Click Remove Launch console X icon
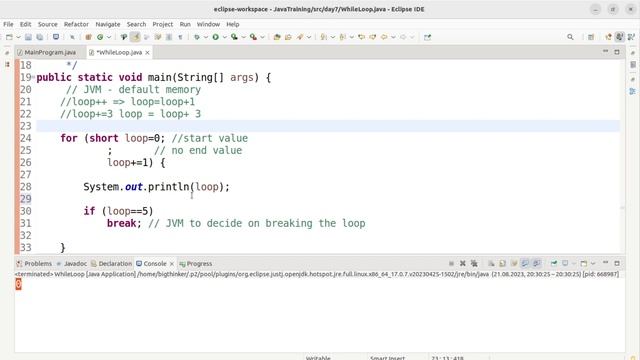Viewport: 640px width, 360px height. [462, 264]
